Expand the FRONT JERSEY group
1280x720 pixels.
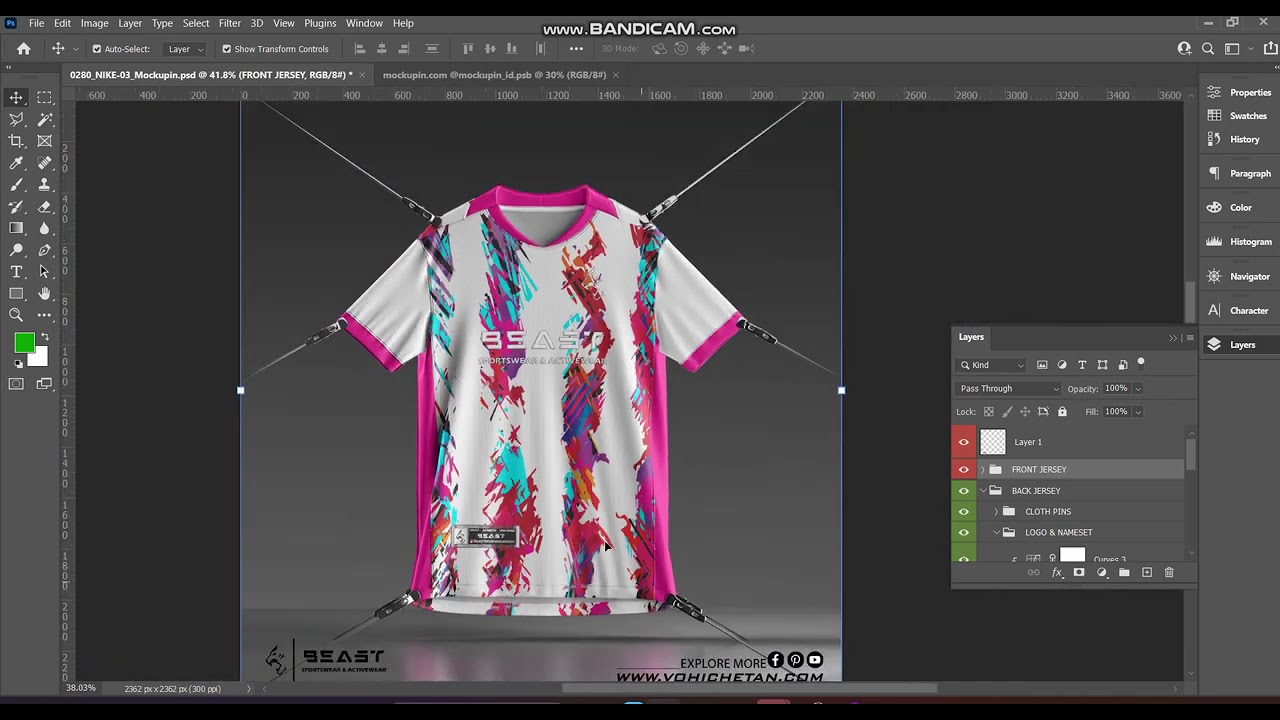pos(983,469)
